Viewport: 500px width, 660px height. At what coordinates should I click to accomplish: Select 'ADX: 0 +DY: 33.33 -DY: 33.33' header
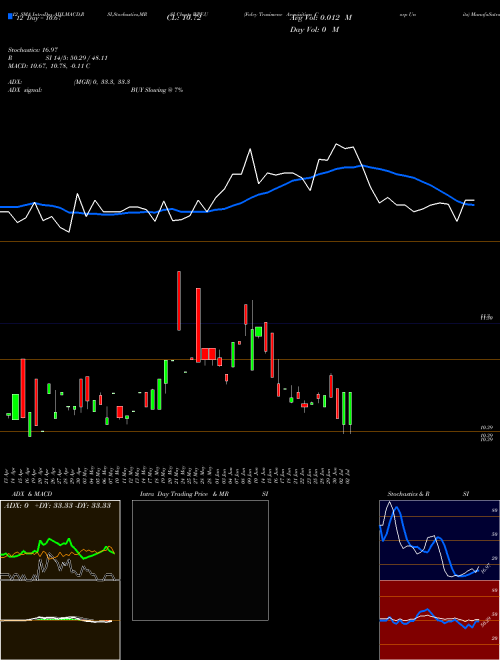[57, 505]
